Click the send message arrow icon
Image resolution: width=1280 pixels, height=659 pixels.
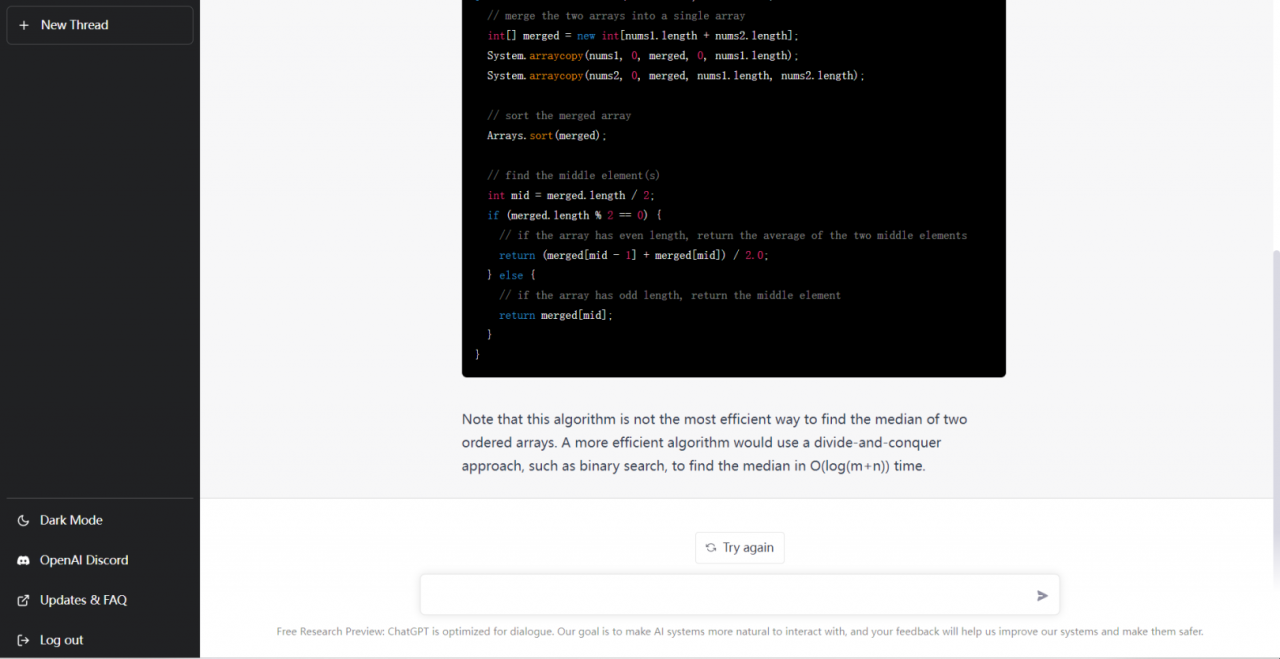[x=1042, y=595]
